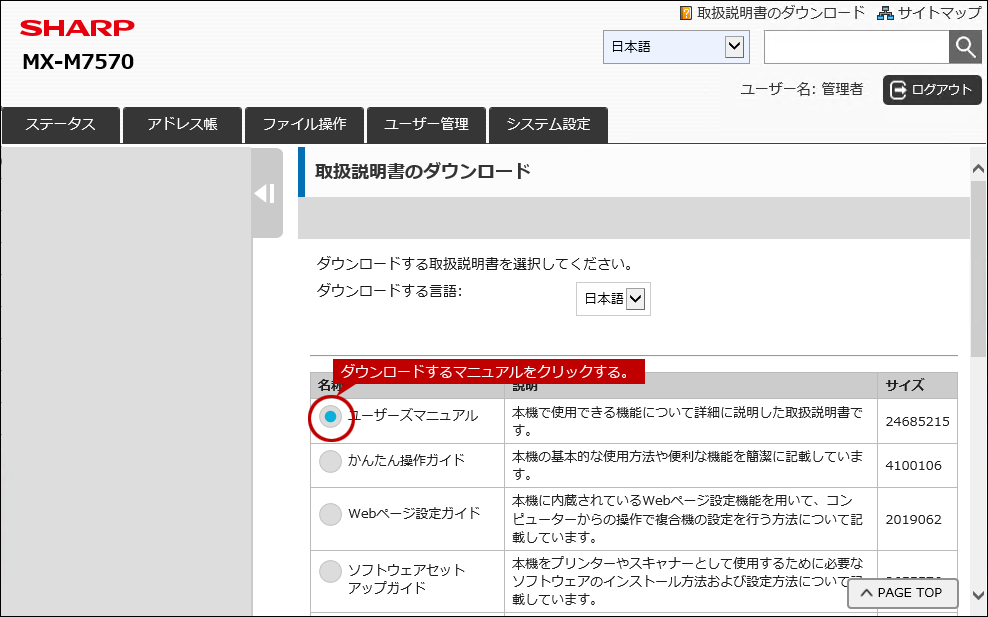Click the 取扱説明書のダウンロード page heading
988x617 pixels.
click(x=423, y=171)
